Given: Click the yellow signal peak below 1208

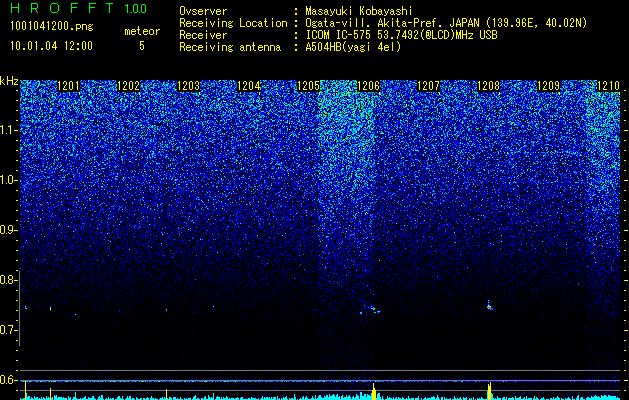Looking at the screenshot, I should [x=489, y=391].
